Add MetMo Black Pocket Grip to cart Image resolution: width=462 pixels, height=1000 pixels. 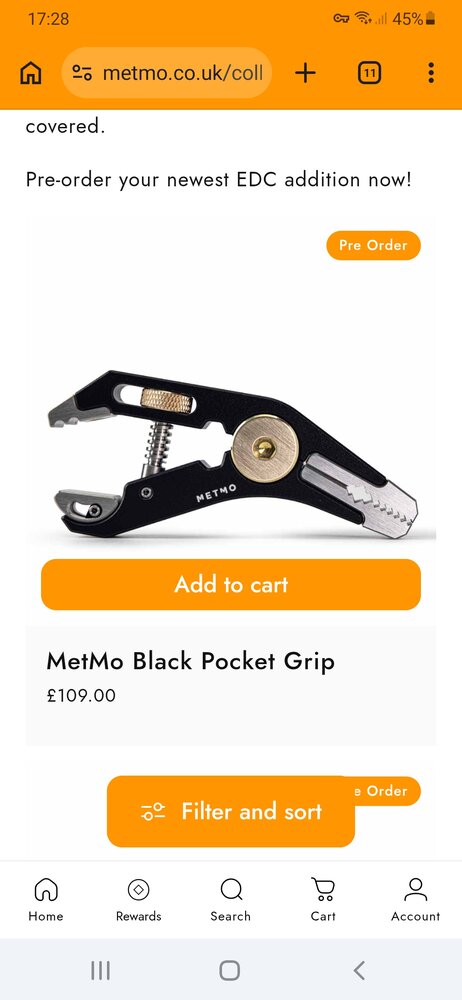(231, 584)
